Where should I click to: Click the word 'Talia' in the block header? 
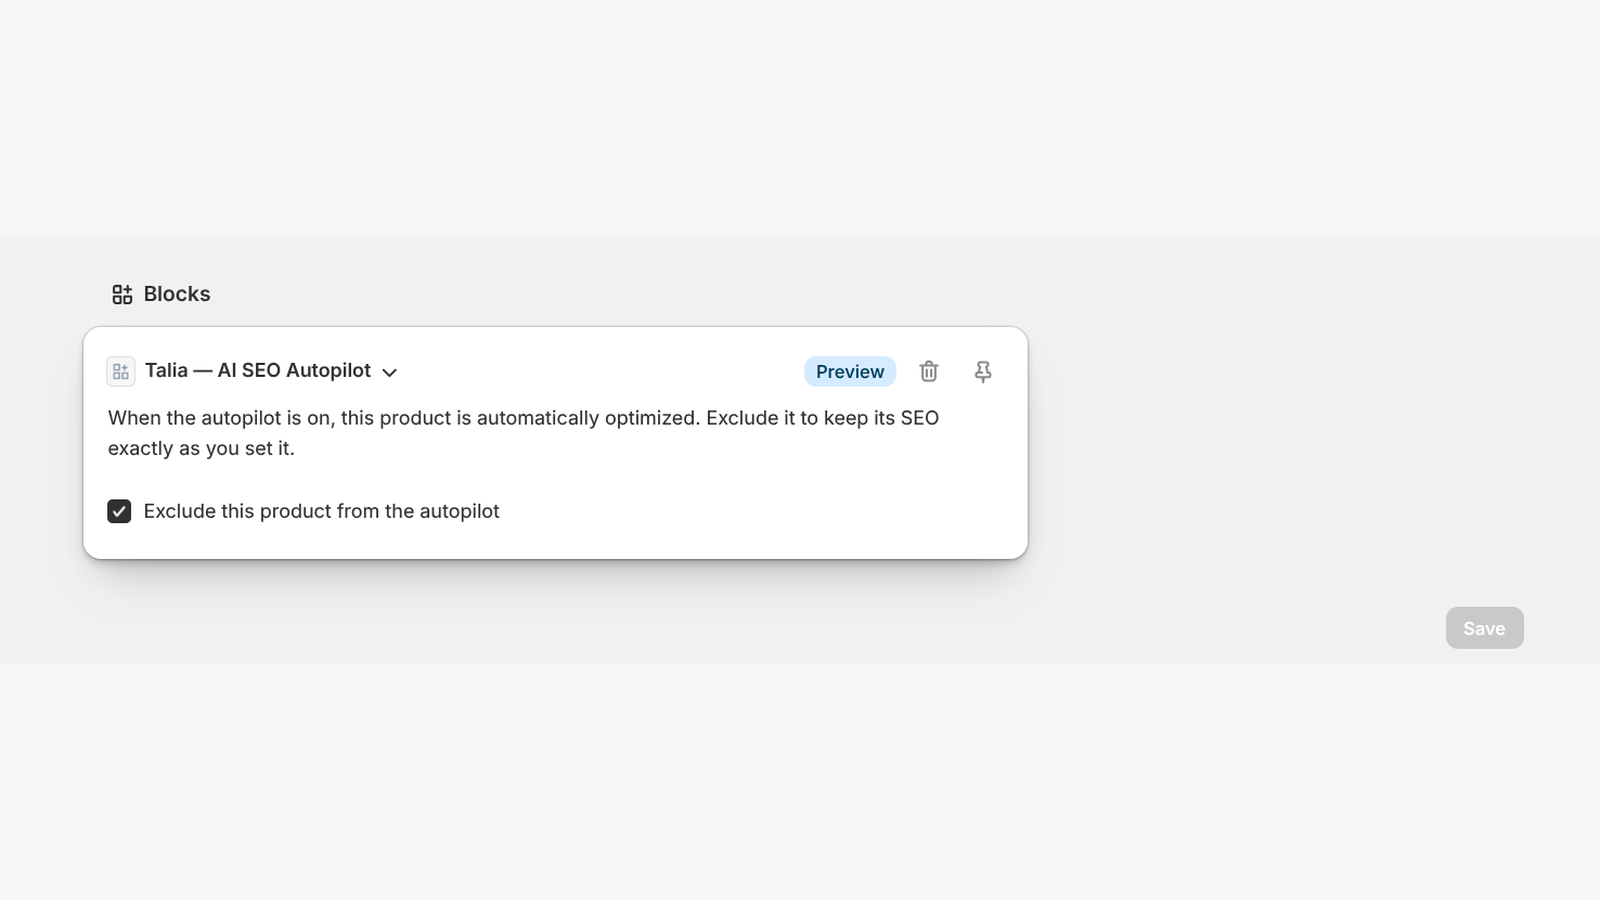[166, 371]
